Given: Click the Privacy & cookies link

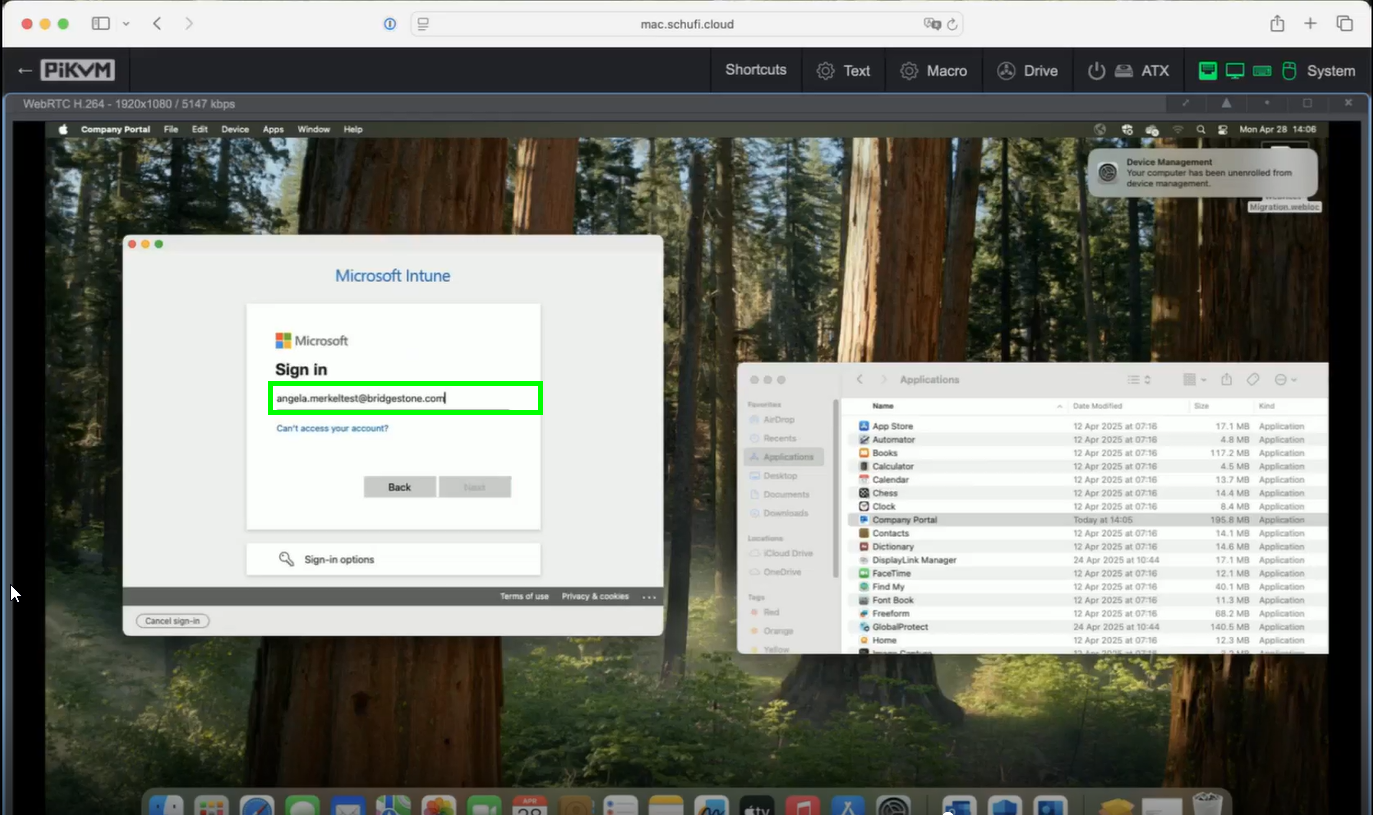Looking at the screenshot, I should click(x=595, y=596).
